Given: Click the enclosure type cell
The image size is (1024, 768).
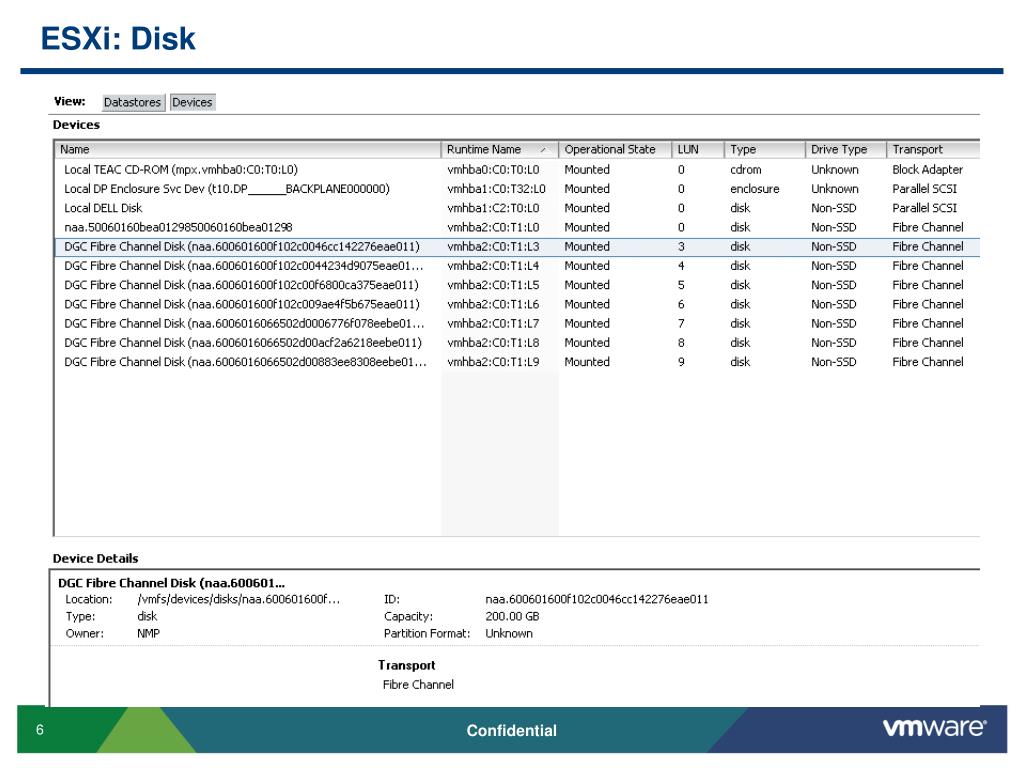Looking at the screenshot, I should pos(755,189).
